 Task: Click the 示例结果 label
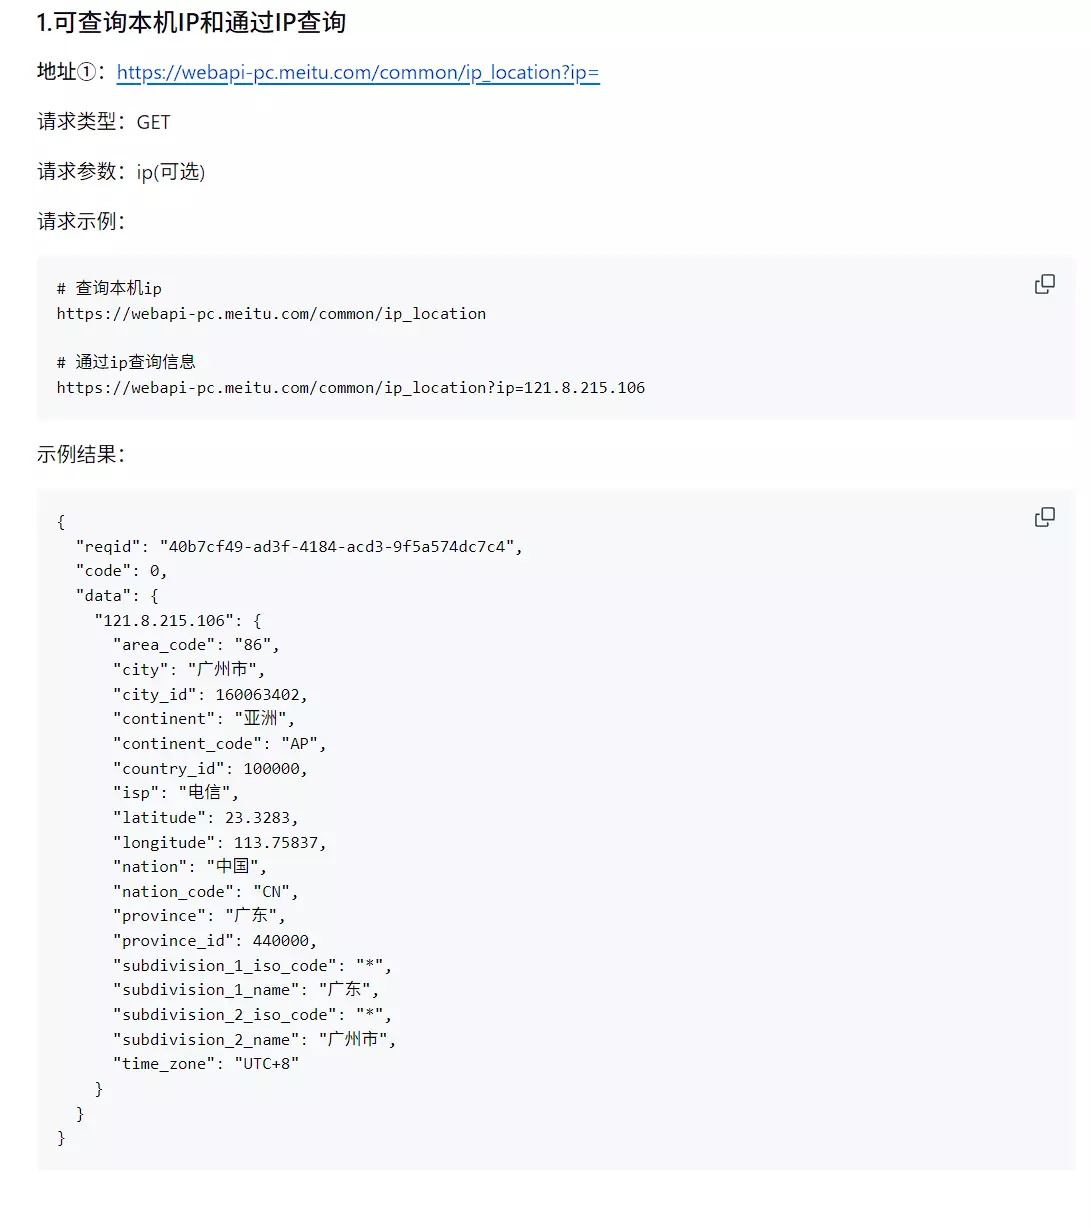[x=81, y=454]
